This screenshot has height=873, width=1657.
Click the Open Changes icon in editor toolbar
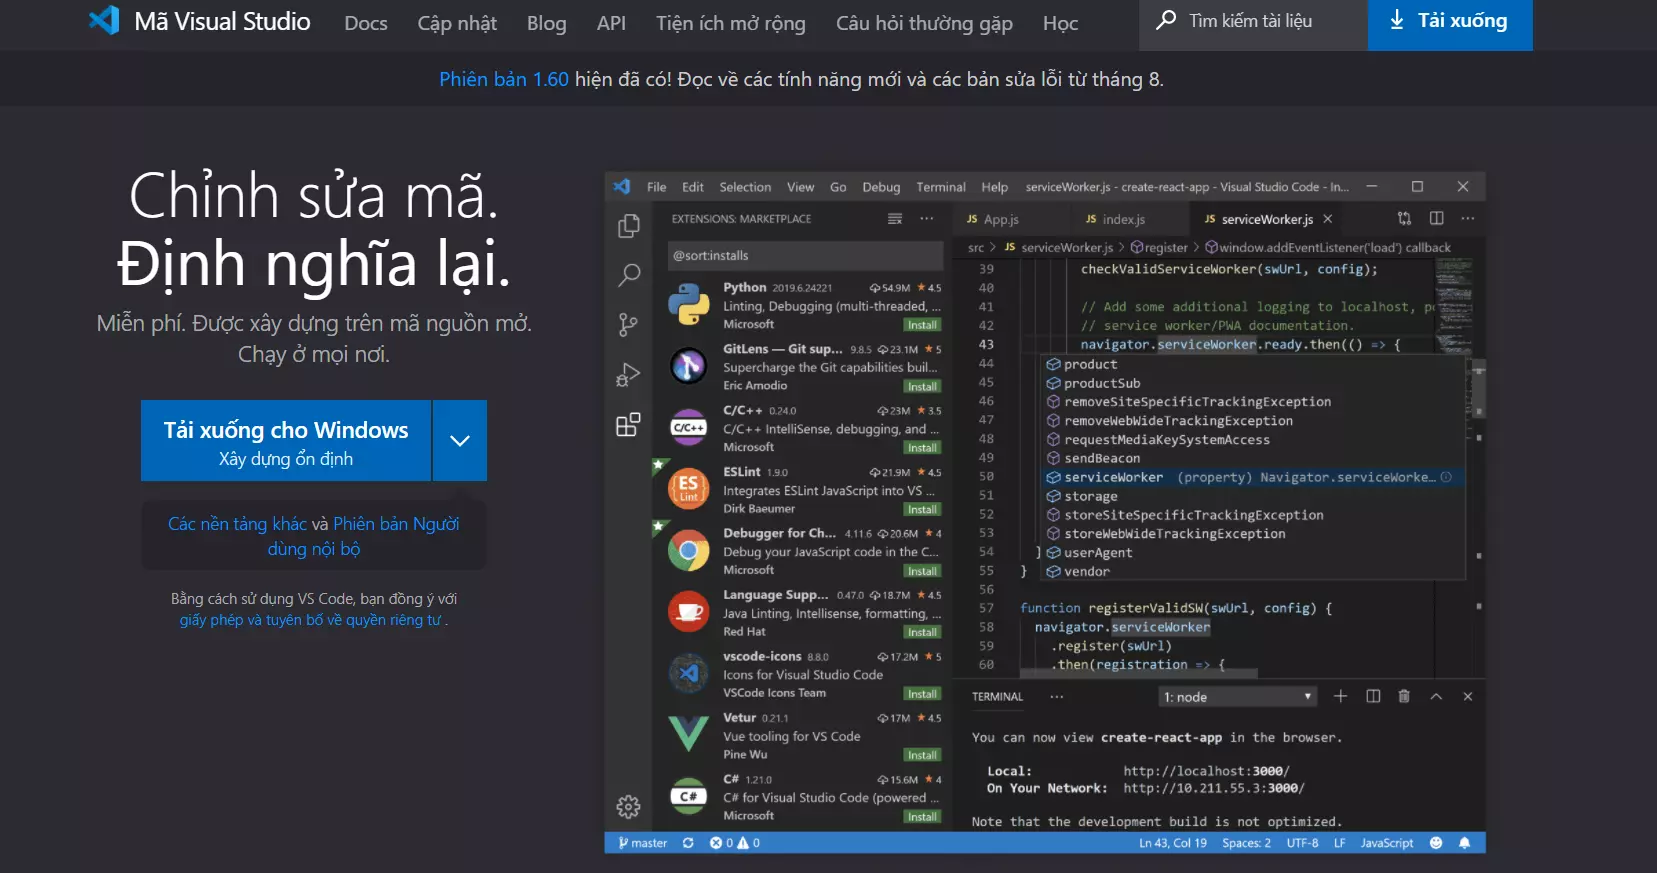(1404, 218)
